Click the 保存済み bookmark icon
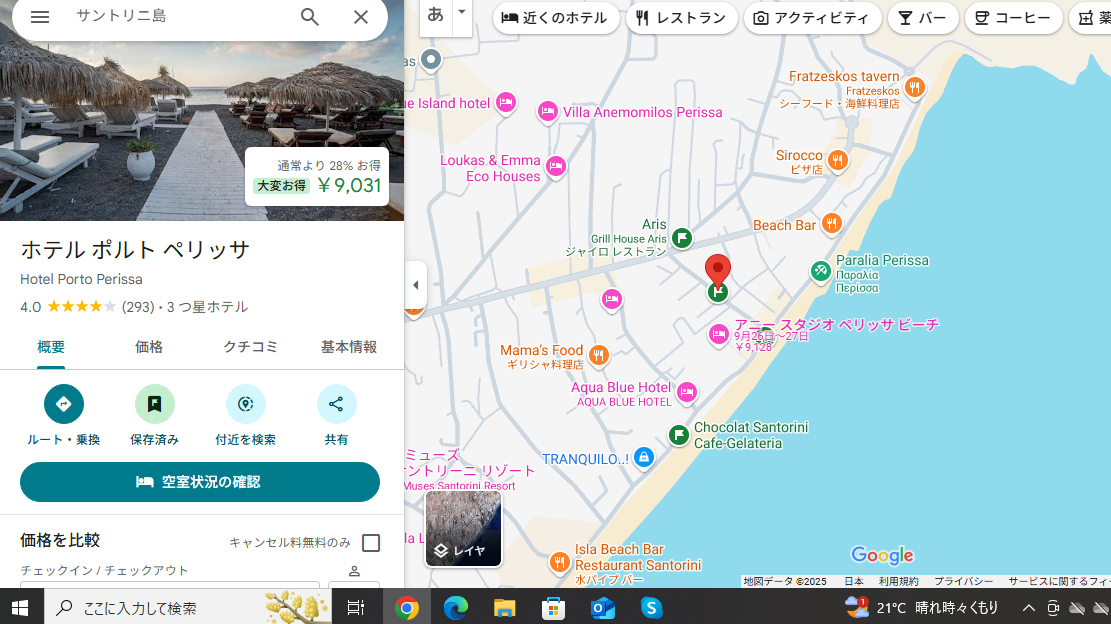Viewport: 1111px width, 624px height. click(155, 404)
